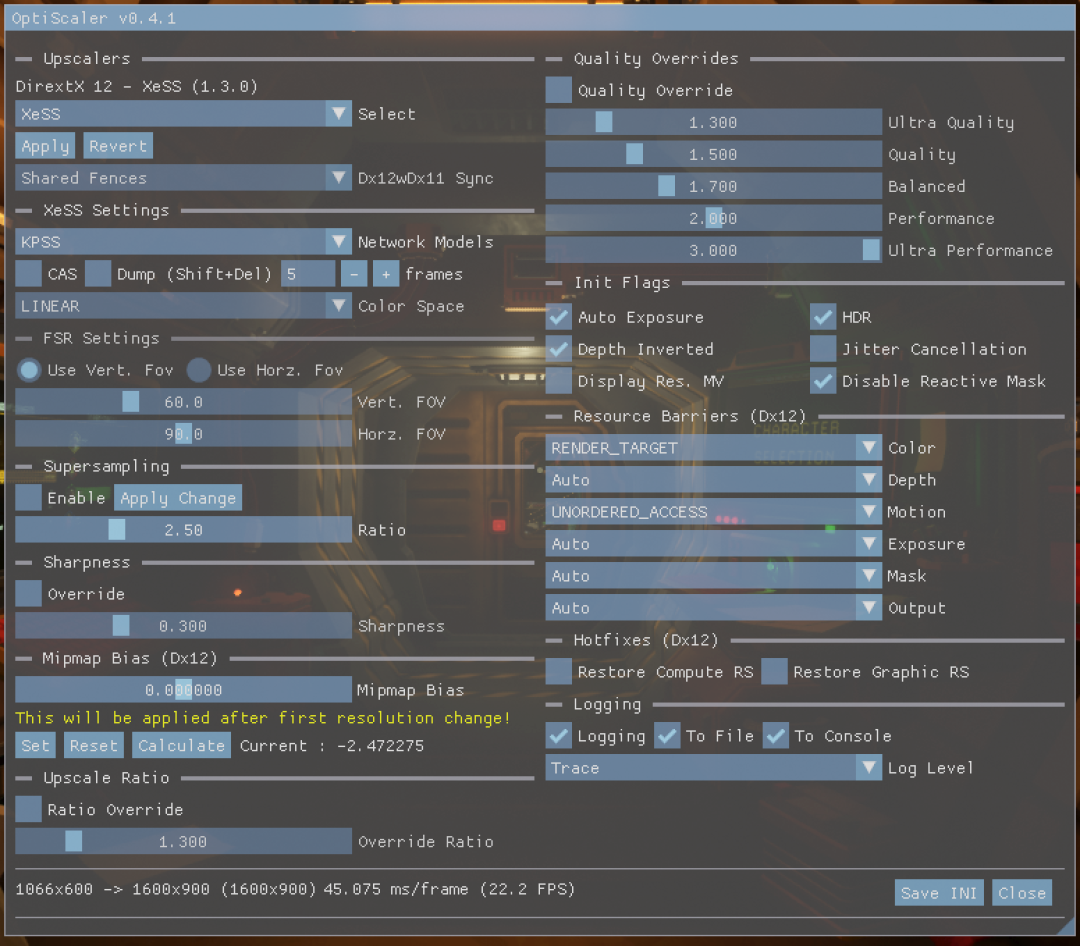Image resolution: width=1080 pixels, height=946 pixels.
Task: Toggle the Restore Graphic RS checkbox
Action: [774, 672]
